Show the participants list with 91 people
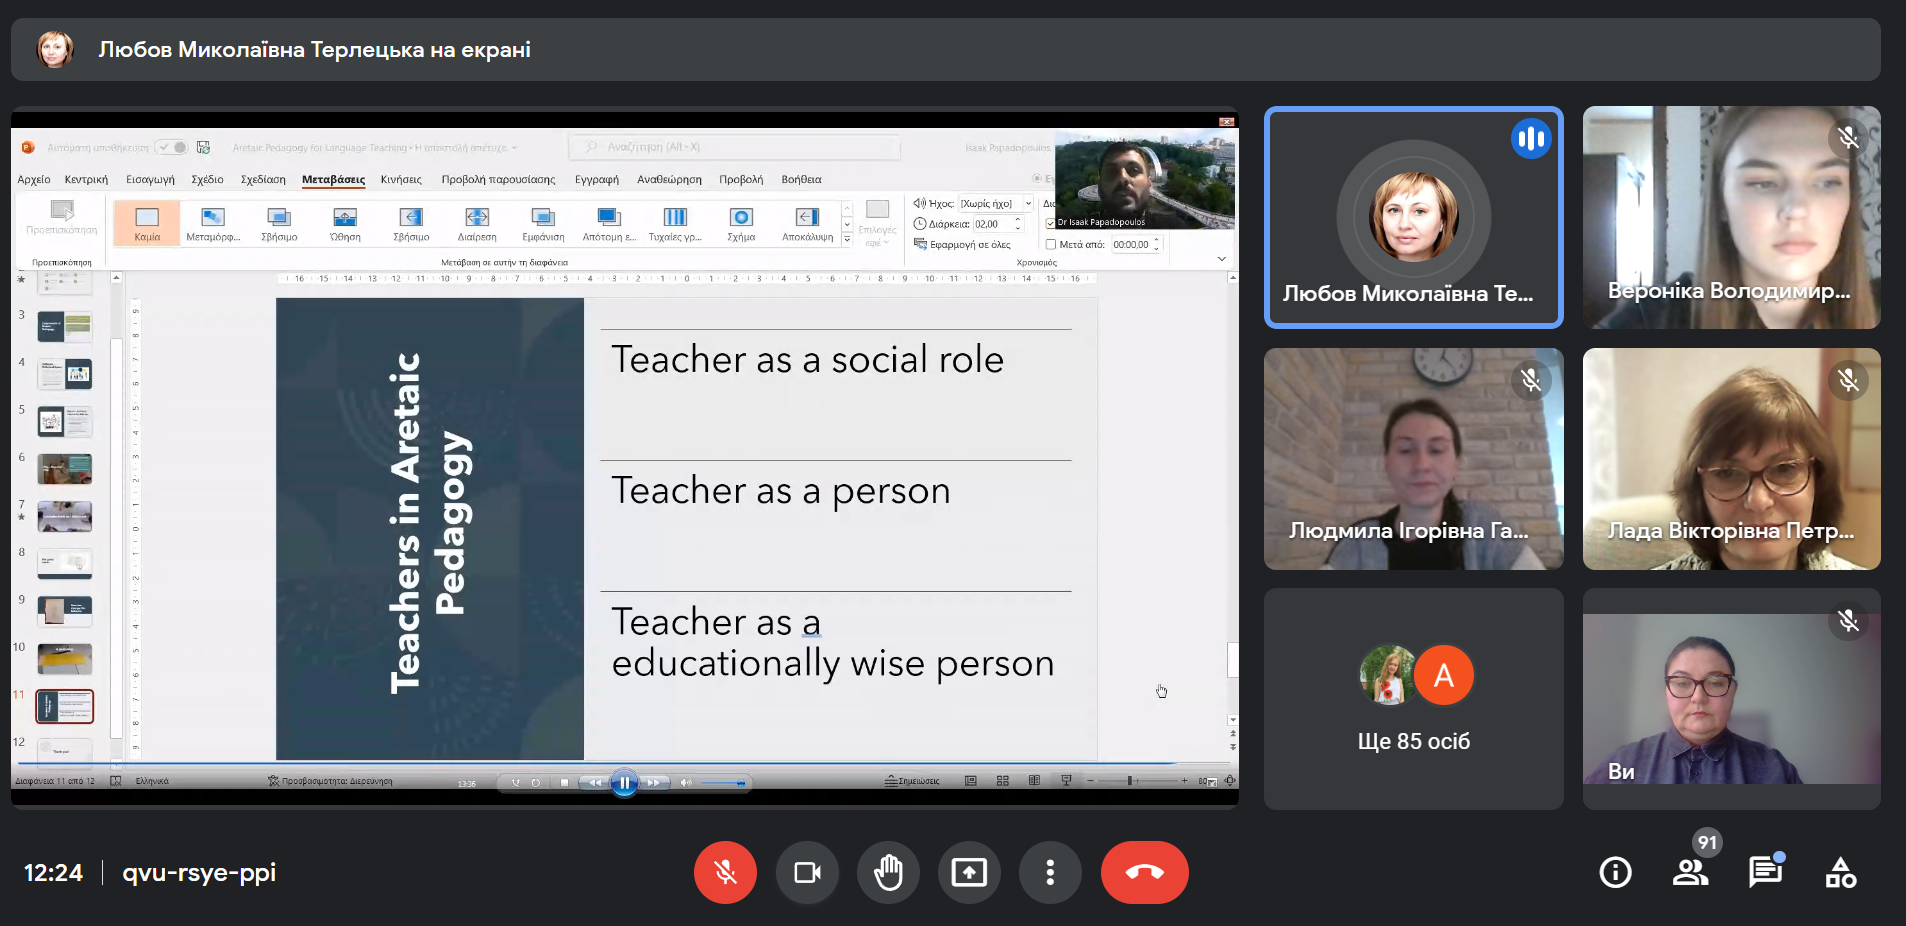The image size is (1906, 926). 1690,873
